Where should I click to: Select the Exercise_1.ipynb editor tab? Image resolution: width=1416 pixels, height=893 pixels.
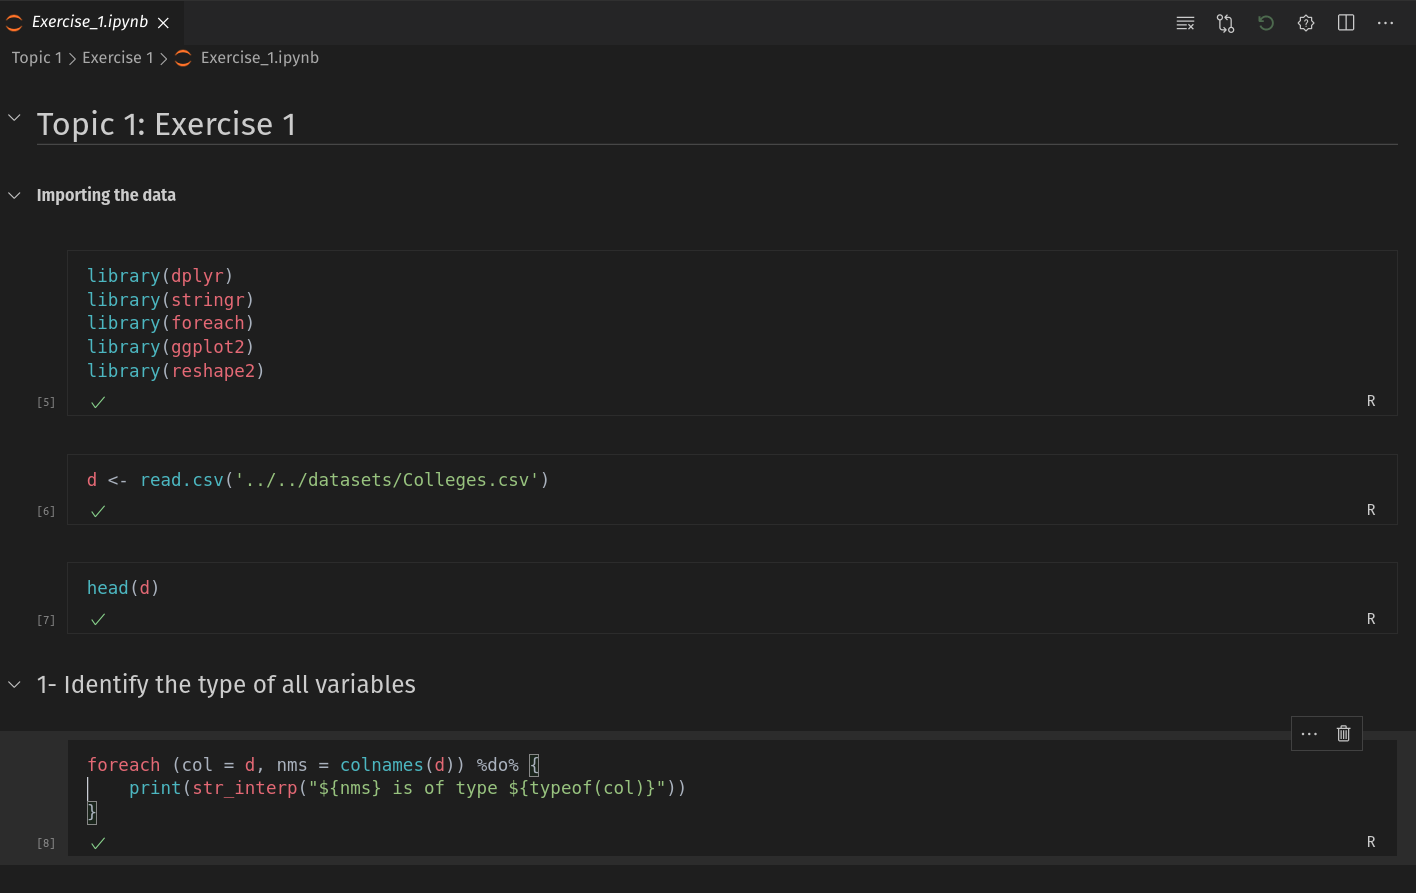[89, 22]
